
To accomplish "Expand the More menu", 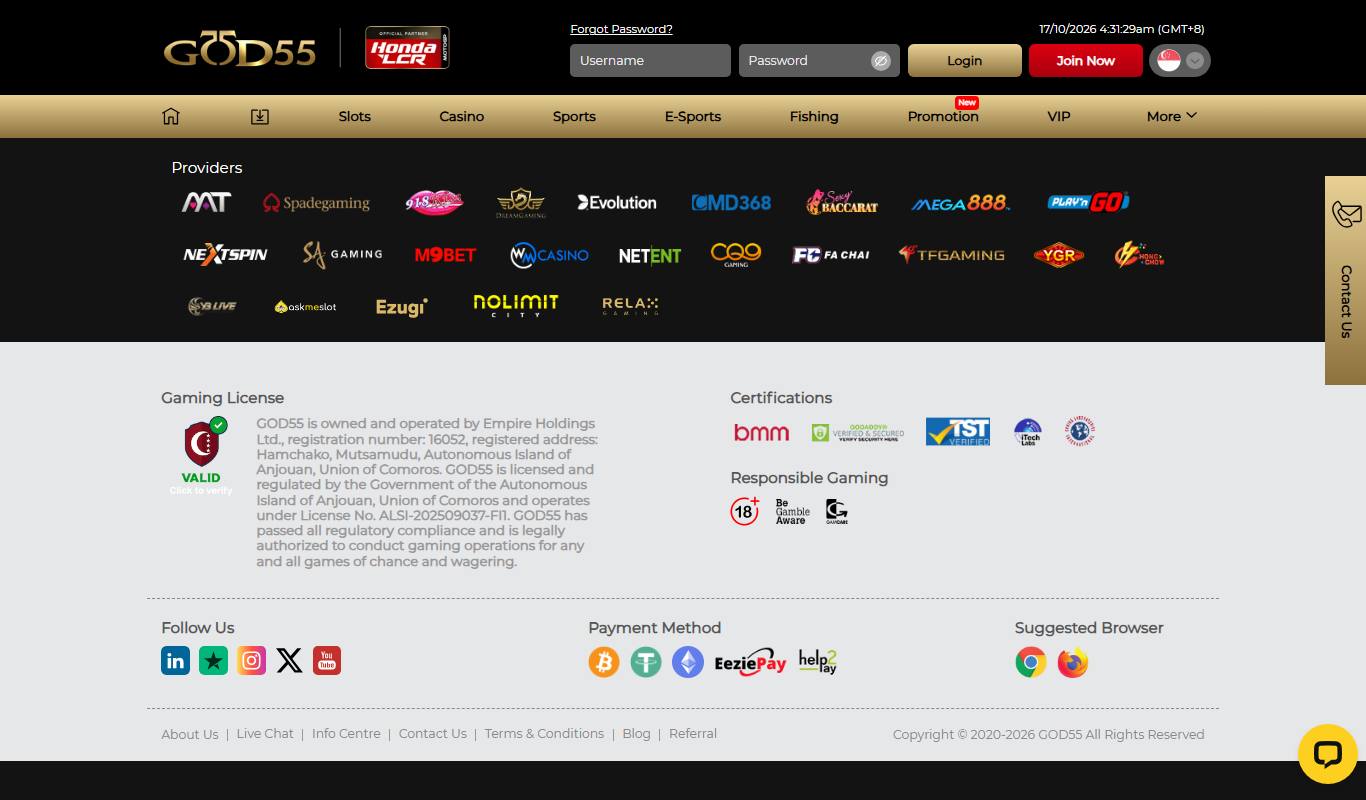I will click(1171, 116).
